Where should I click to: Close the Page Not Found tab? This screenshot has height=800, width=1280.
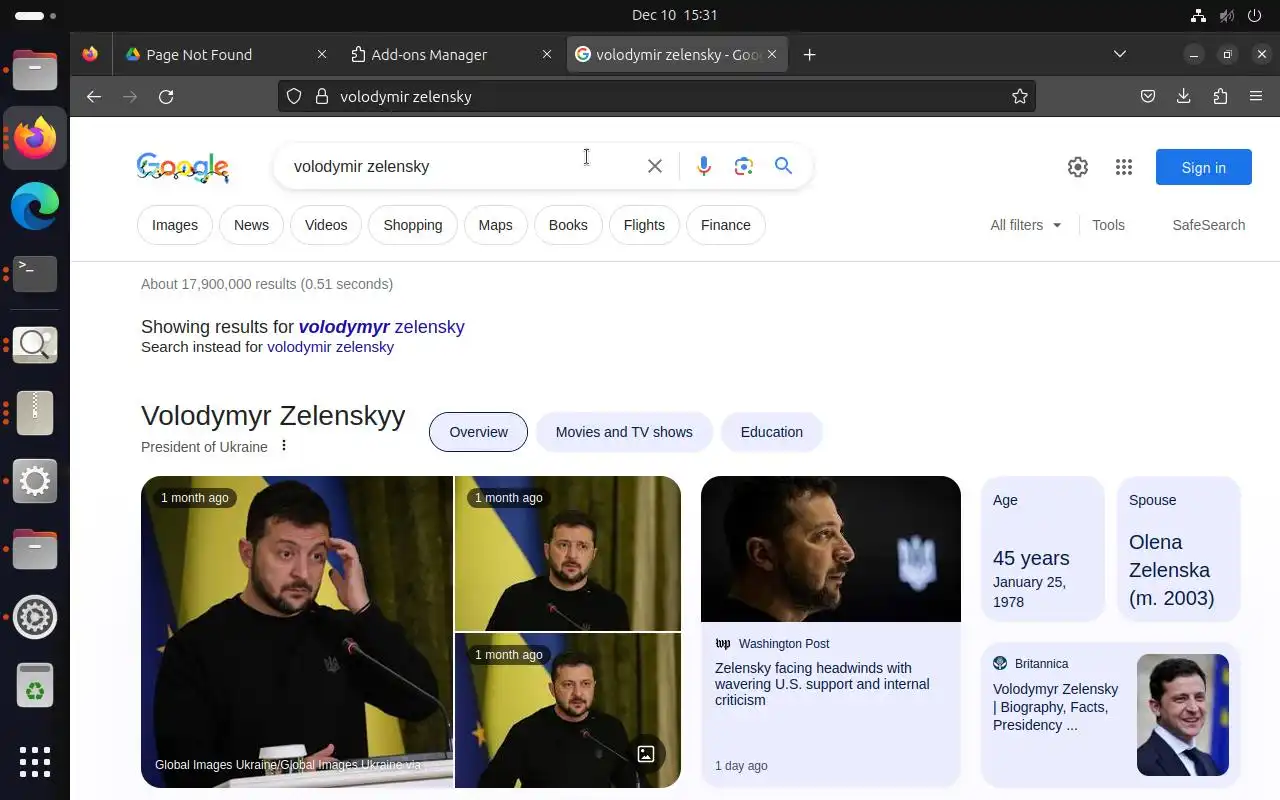coord(321,54)
